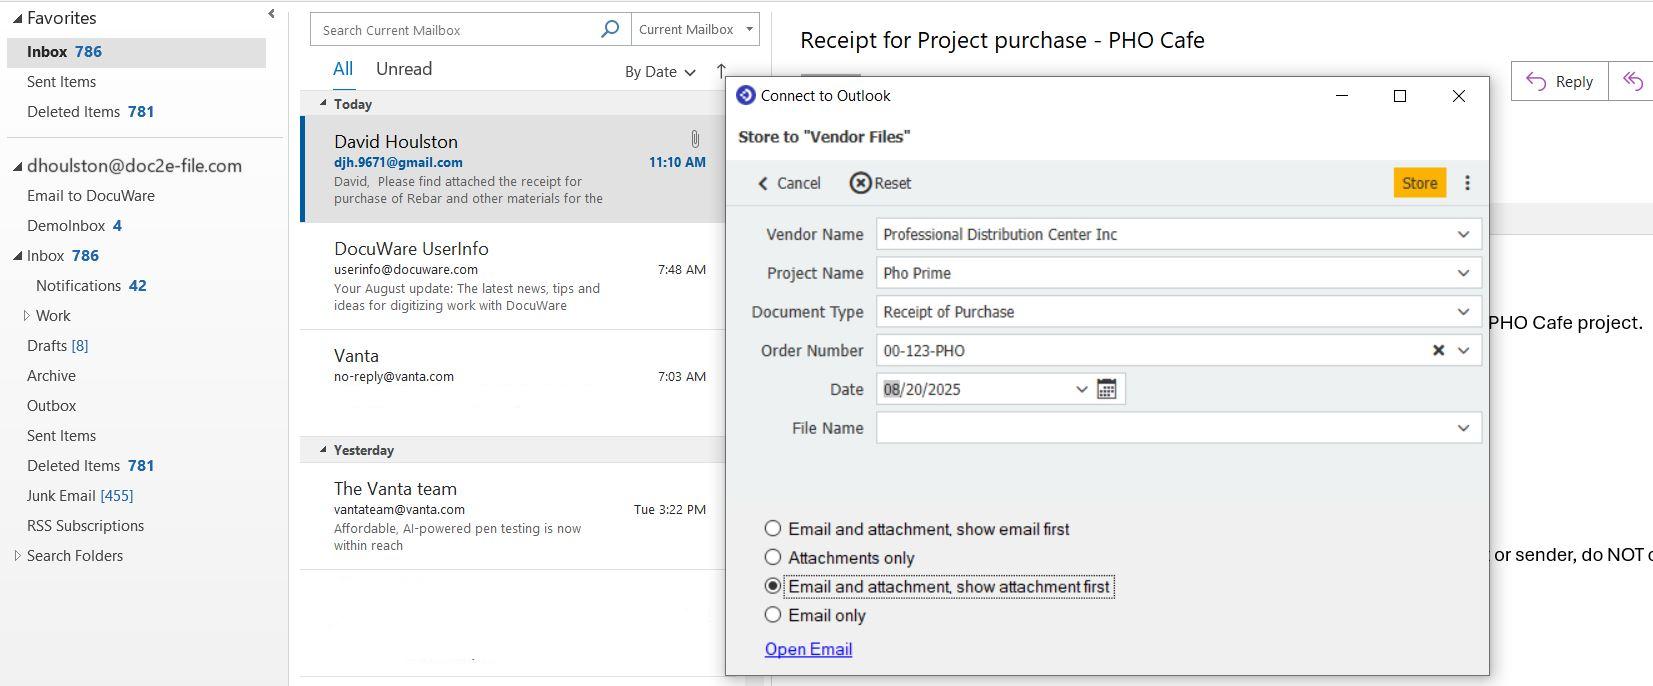Viewport: 1653px width, 686px height.
Task: Open the Date field dropdown arrow
Action: tap(1081, 389)
